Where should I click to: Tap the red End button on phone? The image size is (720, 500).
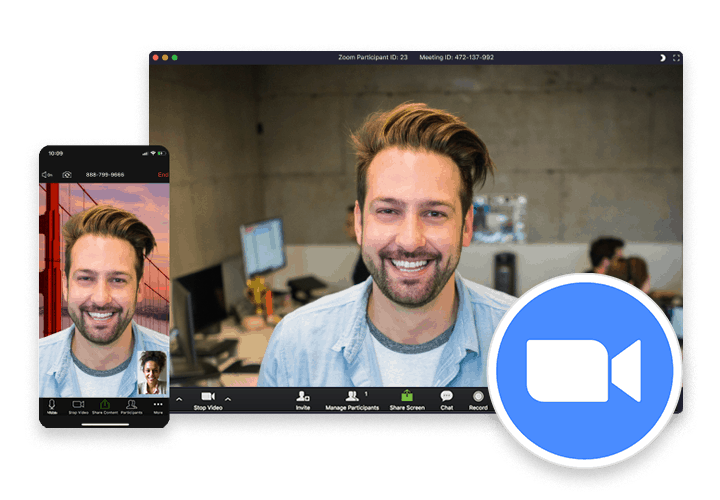162,174
